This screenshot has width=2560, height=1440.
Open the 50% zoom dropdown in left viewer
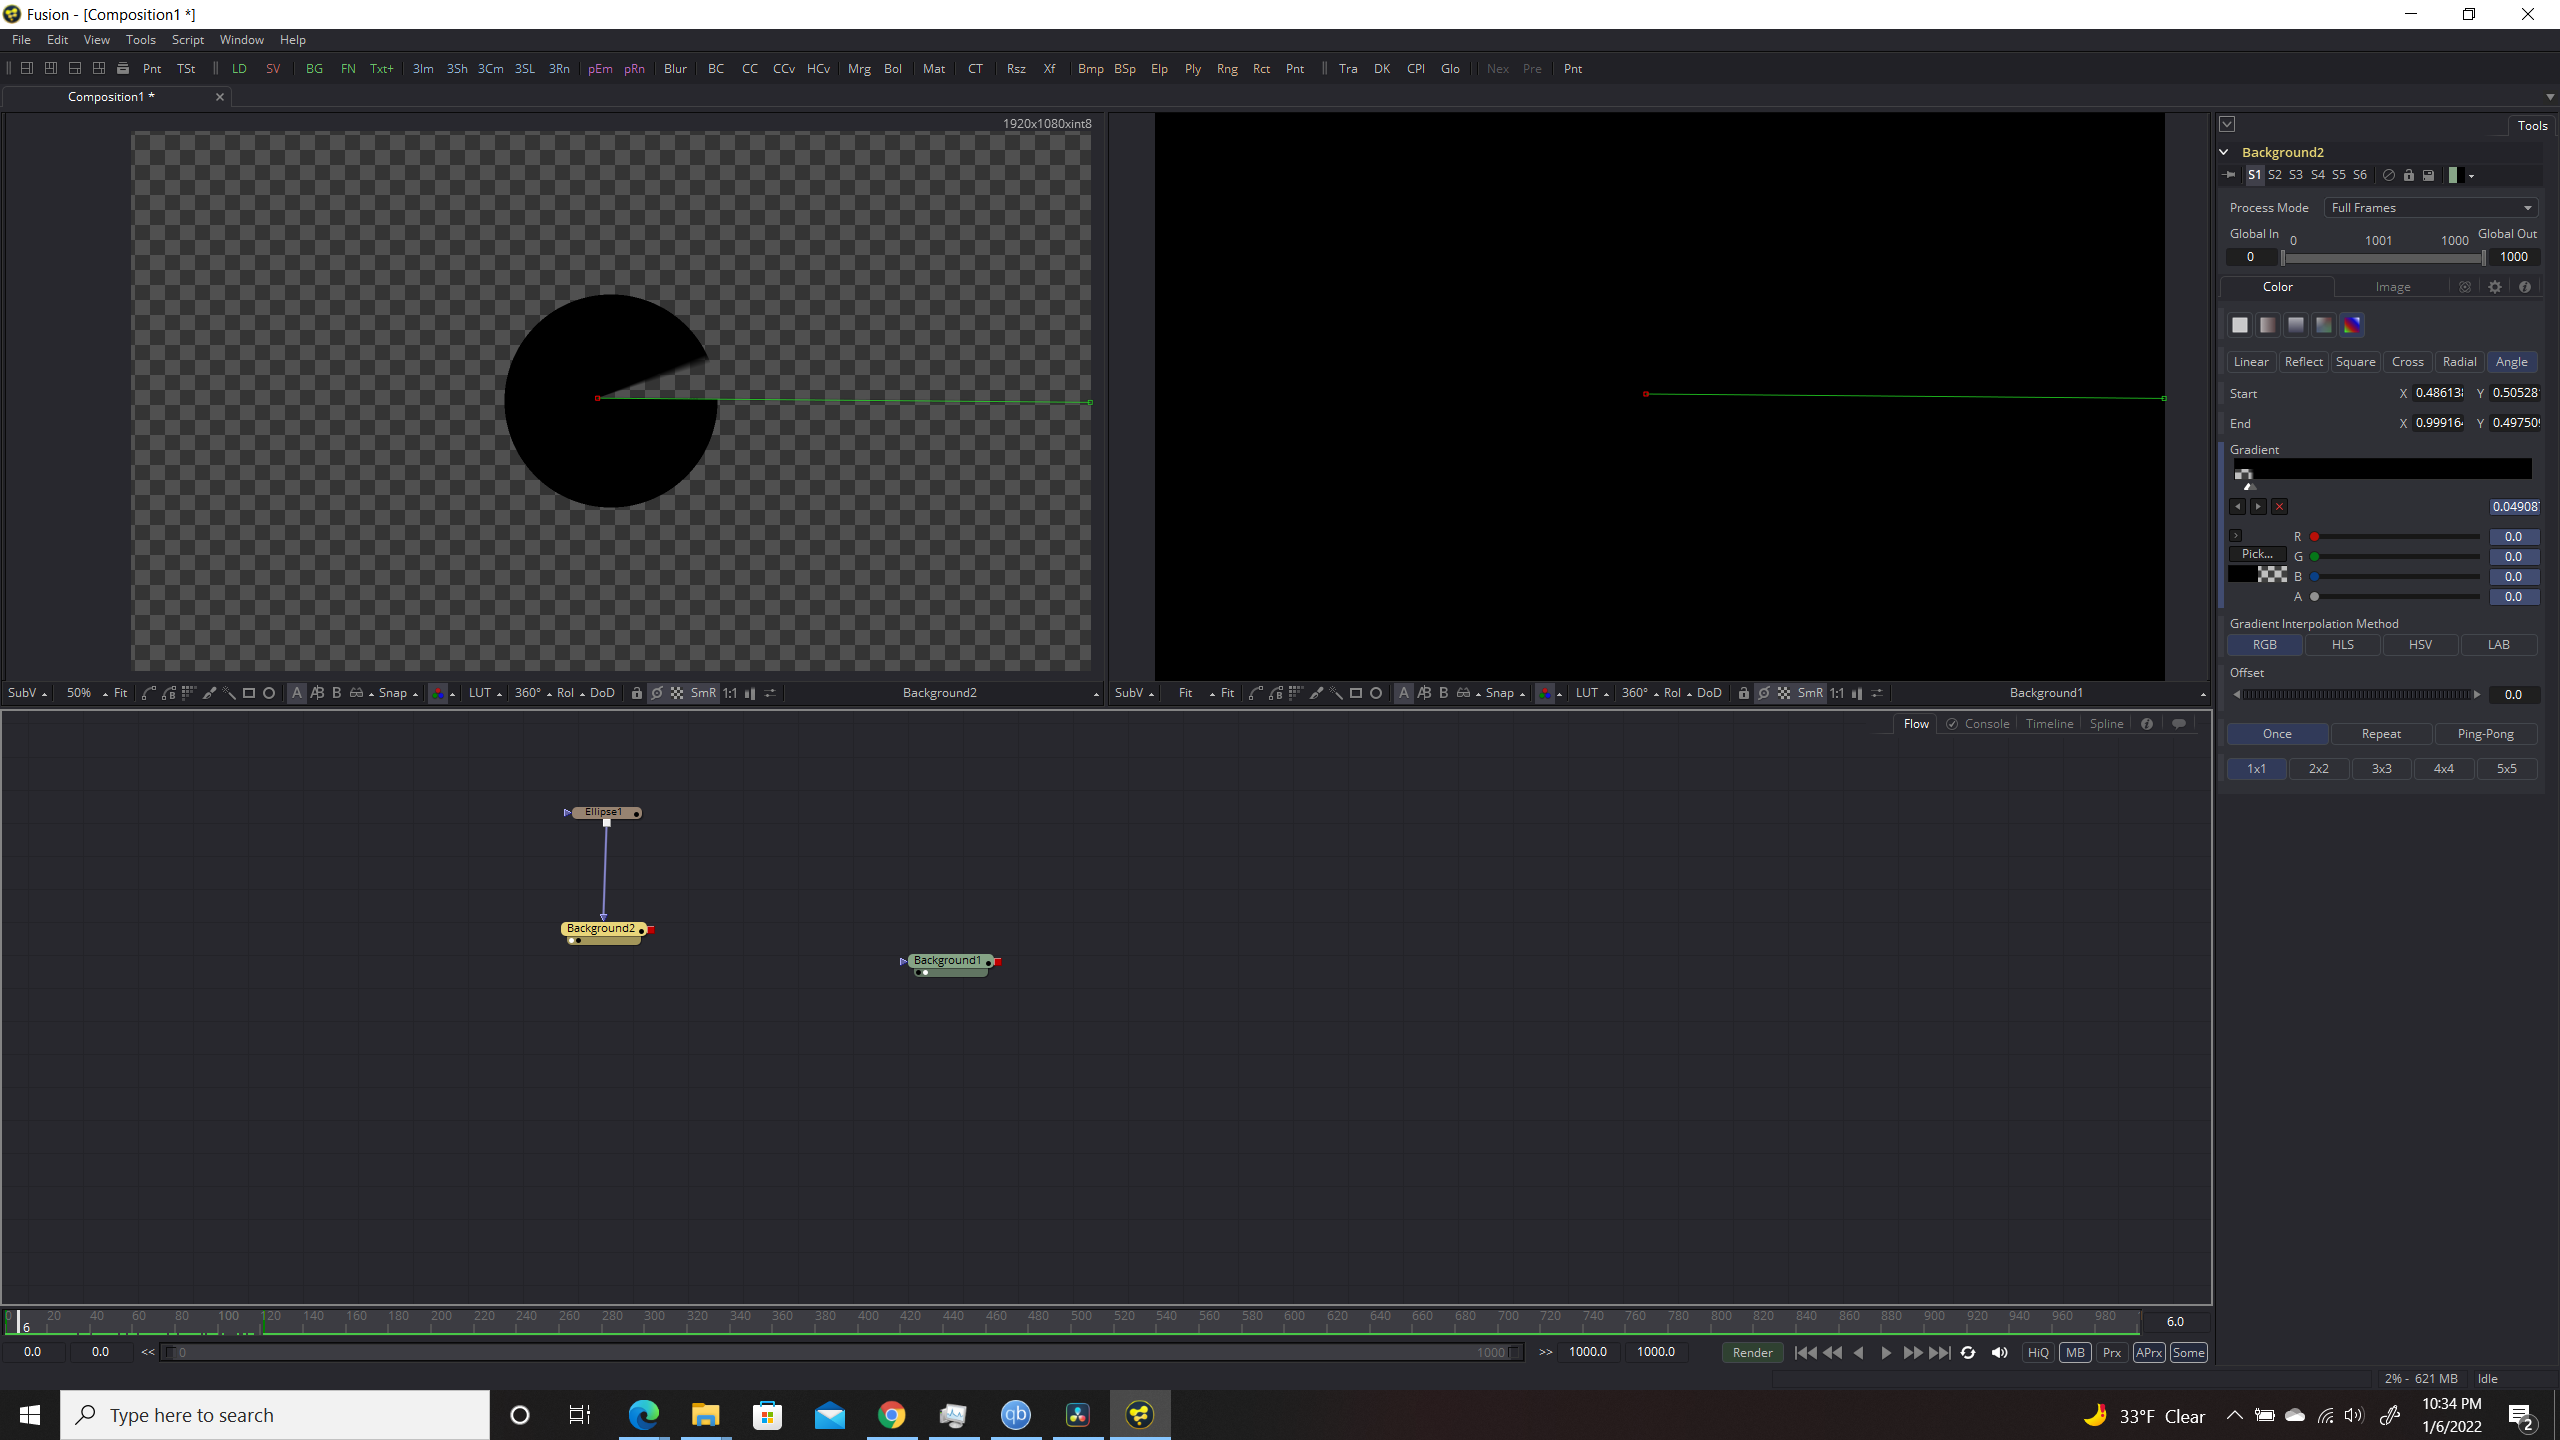[87, 693]
